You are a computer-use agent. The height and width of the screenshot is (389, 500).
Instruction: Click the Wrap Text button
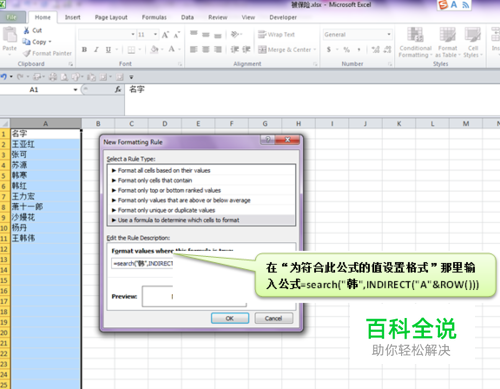pos(276,34)
